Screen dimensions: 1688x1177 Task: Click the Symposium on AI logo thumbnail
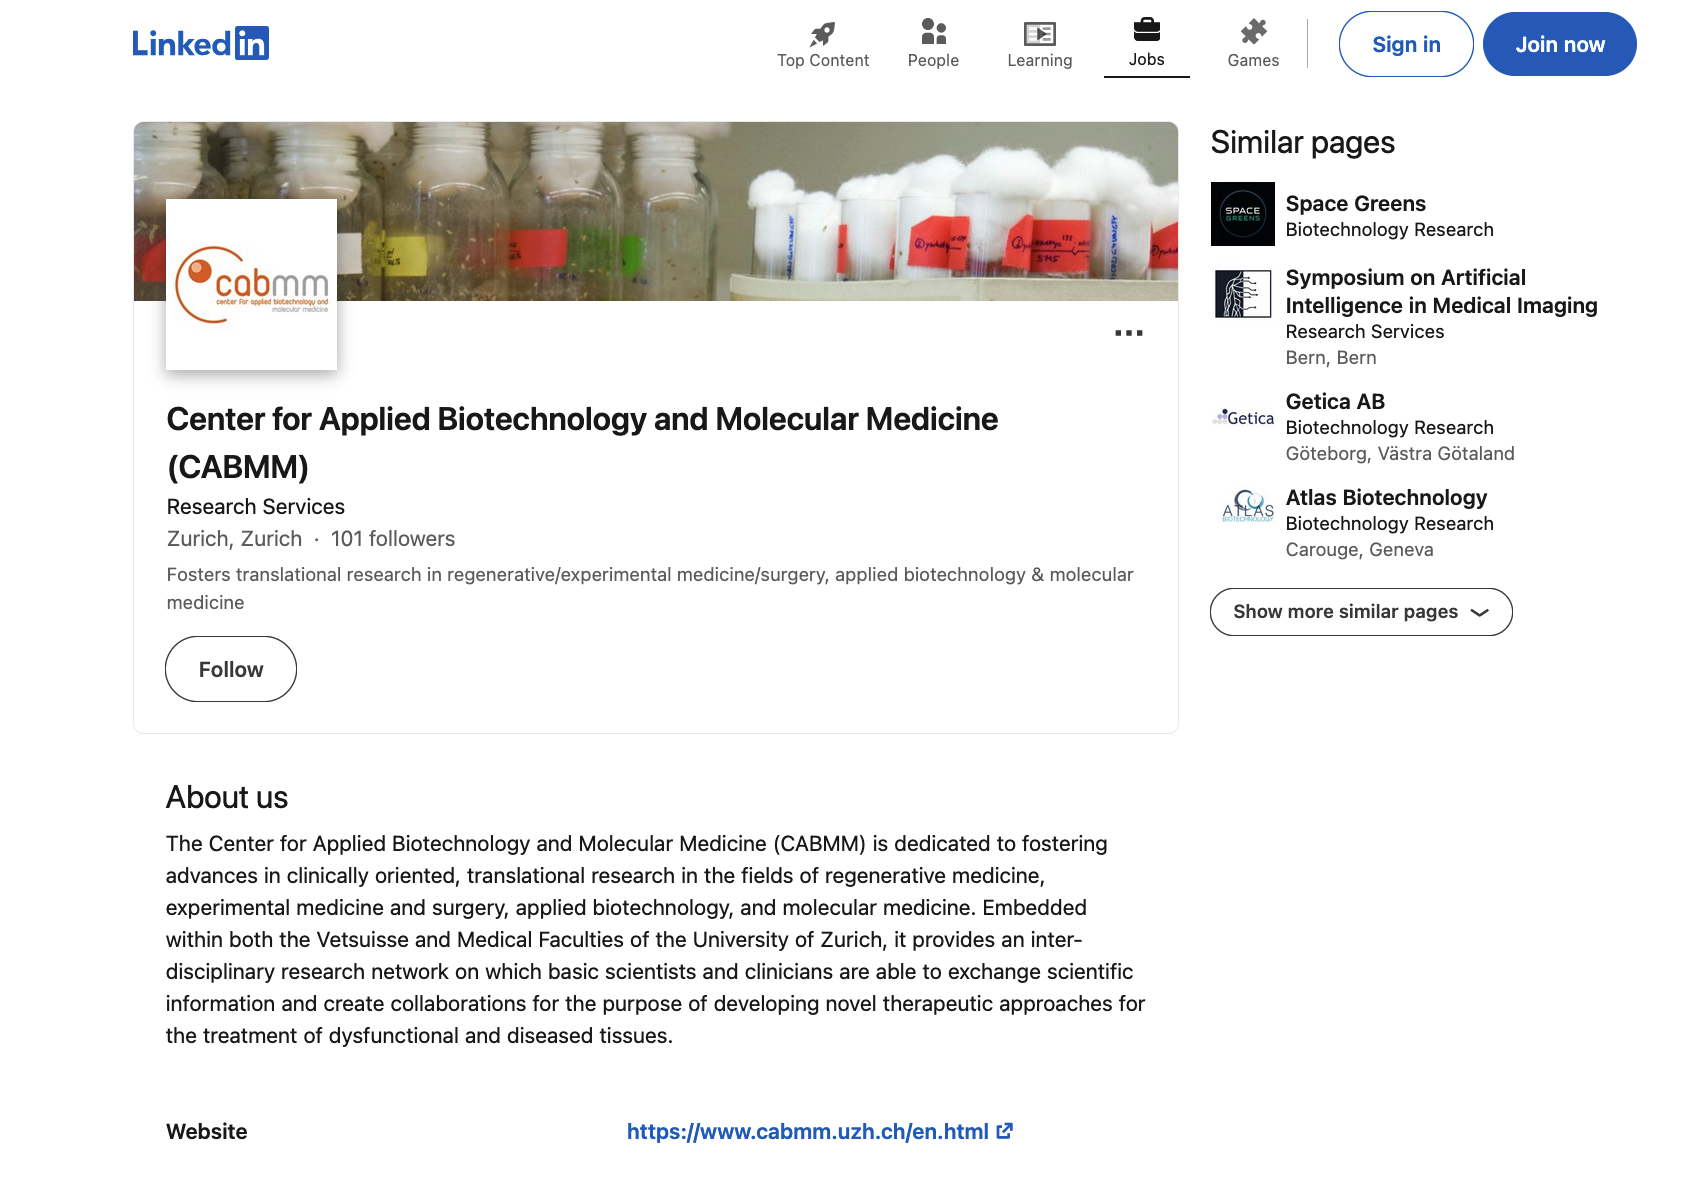[1243, 294]
